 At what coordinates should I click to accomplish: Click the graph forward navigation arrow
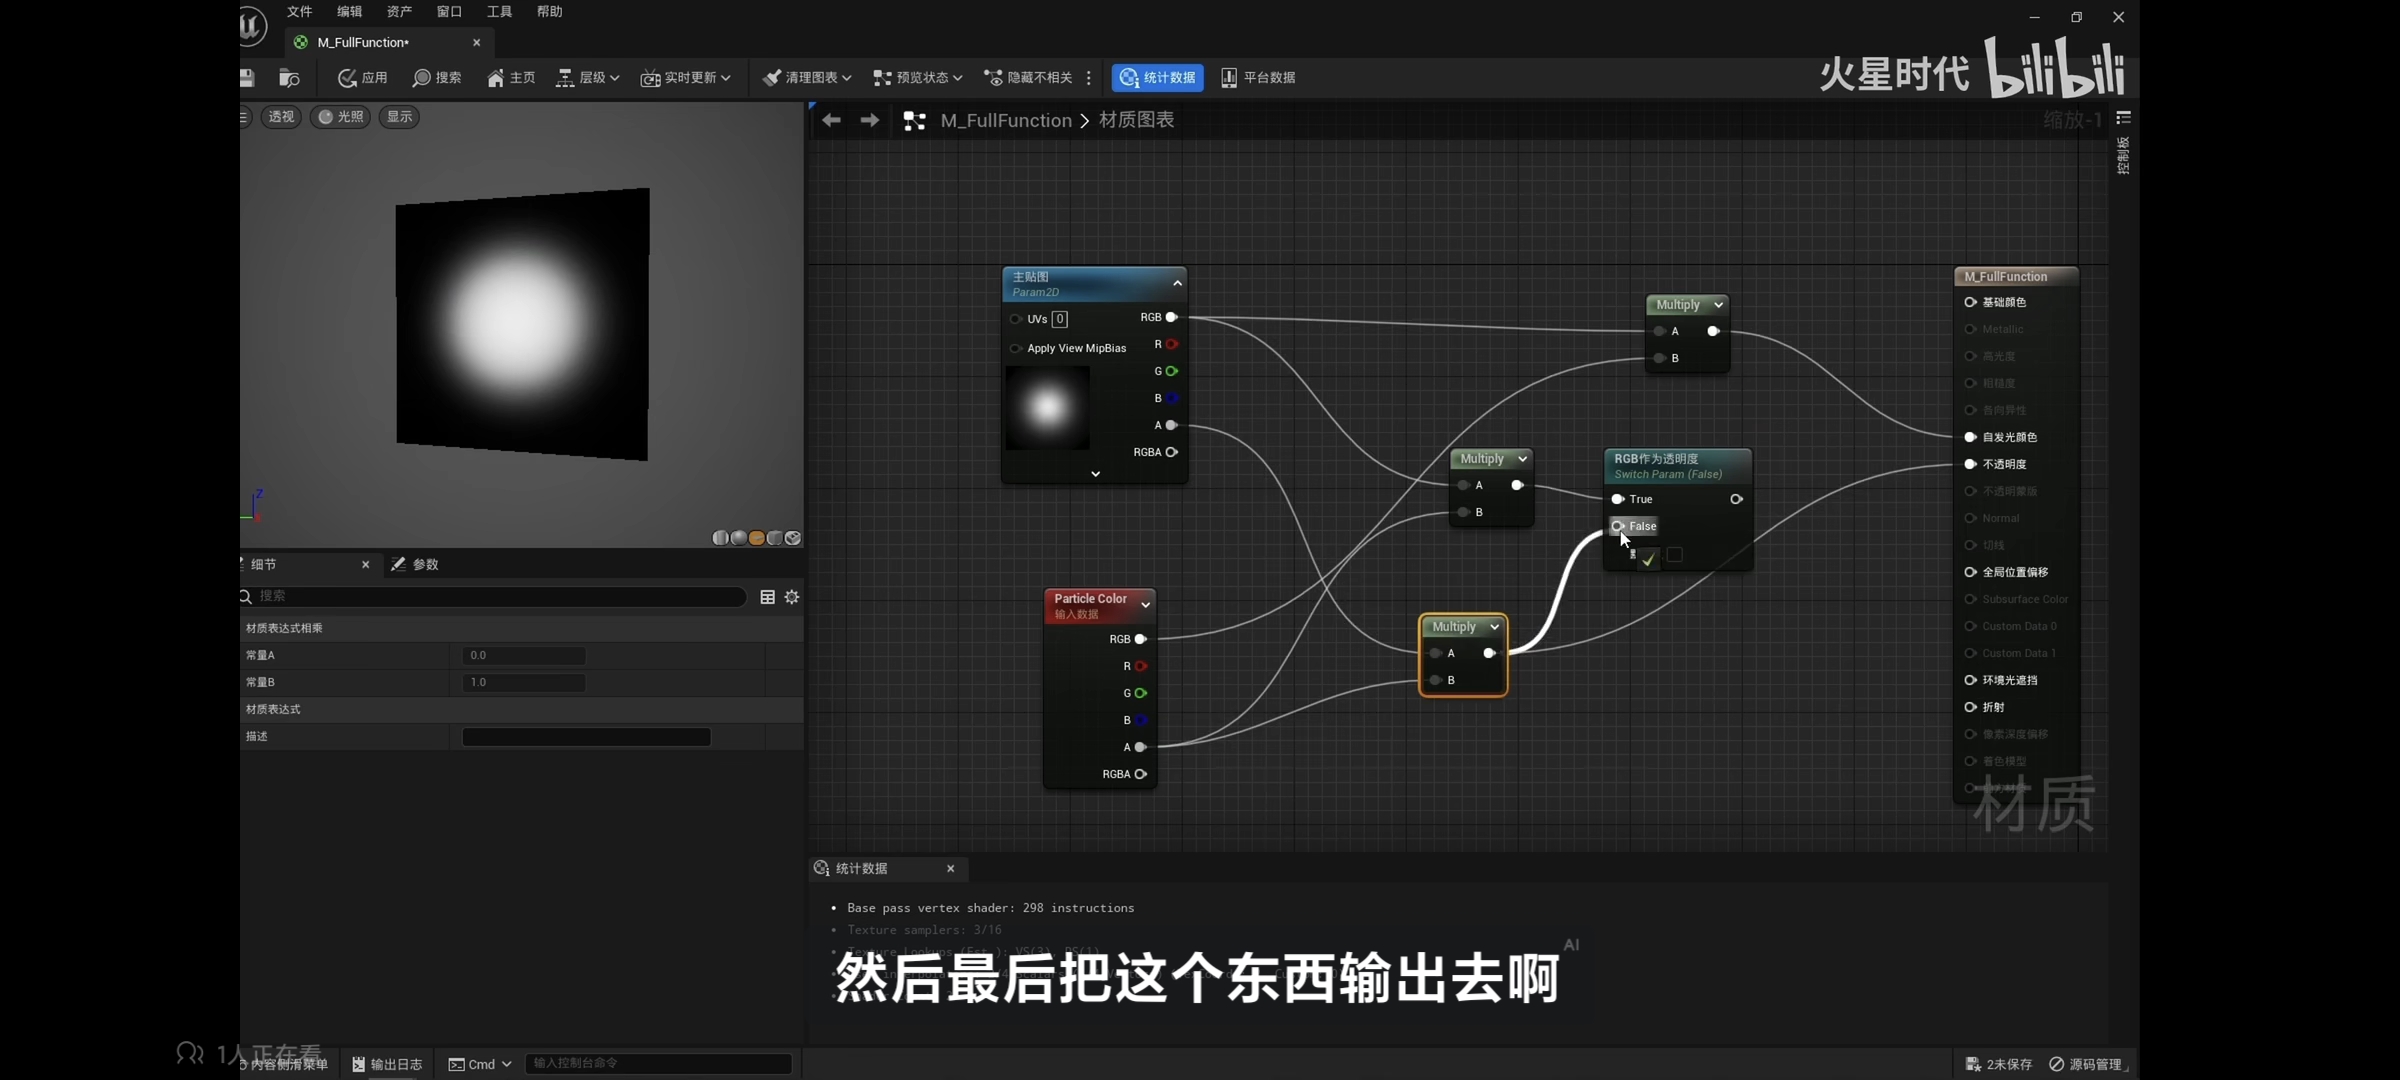pyautogui.click(x=870, y=120)
